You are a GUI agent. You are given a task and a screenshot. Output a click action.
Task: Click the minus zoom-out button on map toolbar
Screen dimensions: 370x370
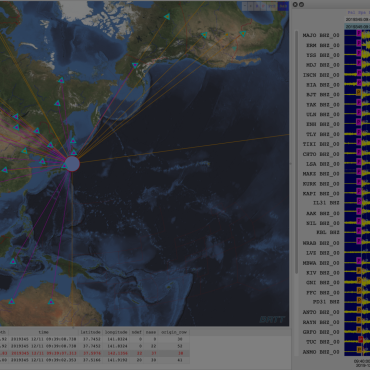[x=245, y=6]
